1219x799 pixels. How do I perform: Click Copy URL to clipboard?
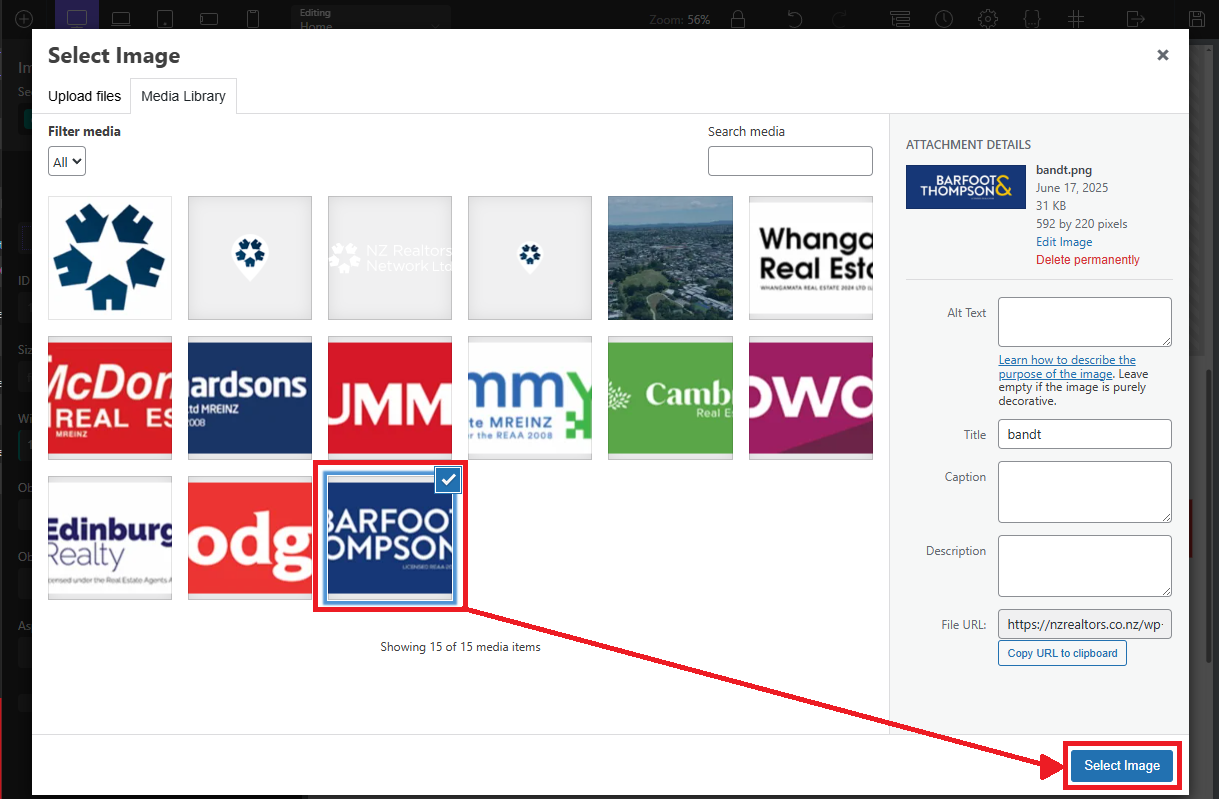pos(1062,653)
